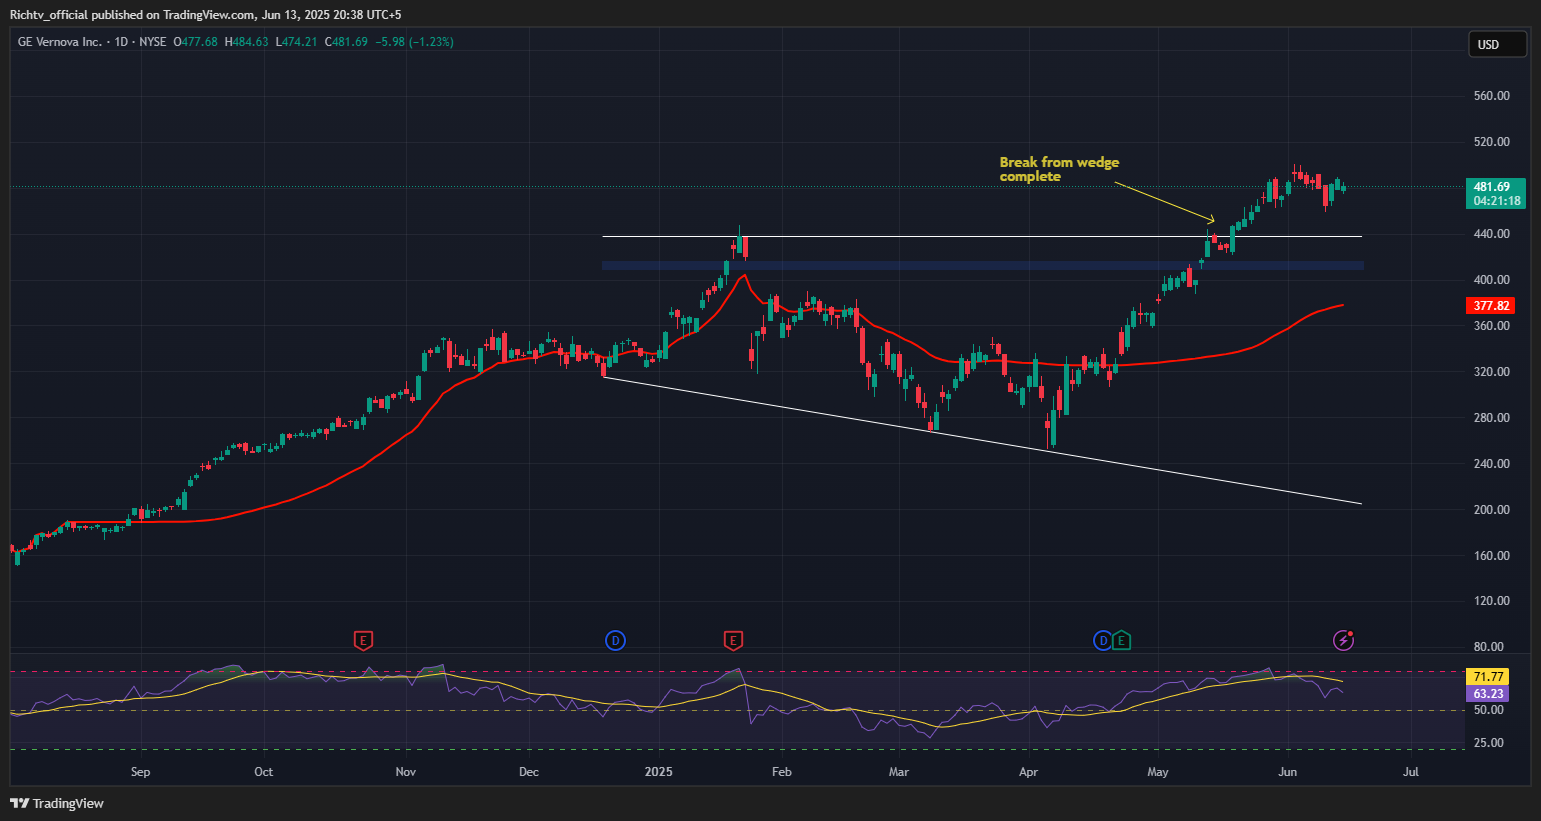Click the 320.00 price axis label

pyautogui.click(x=1491, y=372)
